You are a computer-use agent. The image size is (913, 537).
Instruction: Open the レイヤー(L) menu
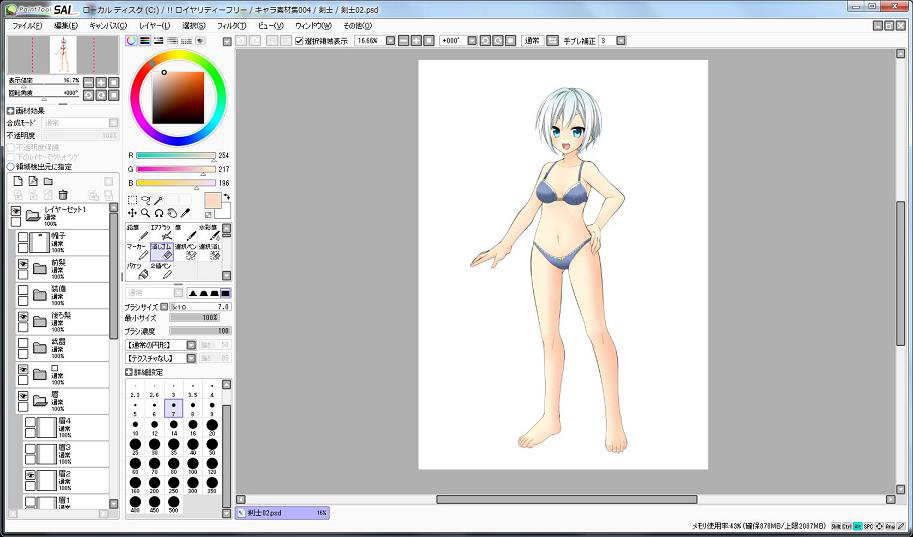pos(154,25)
